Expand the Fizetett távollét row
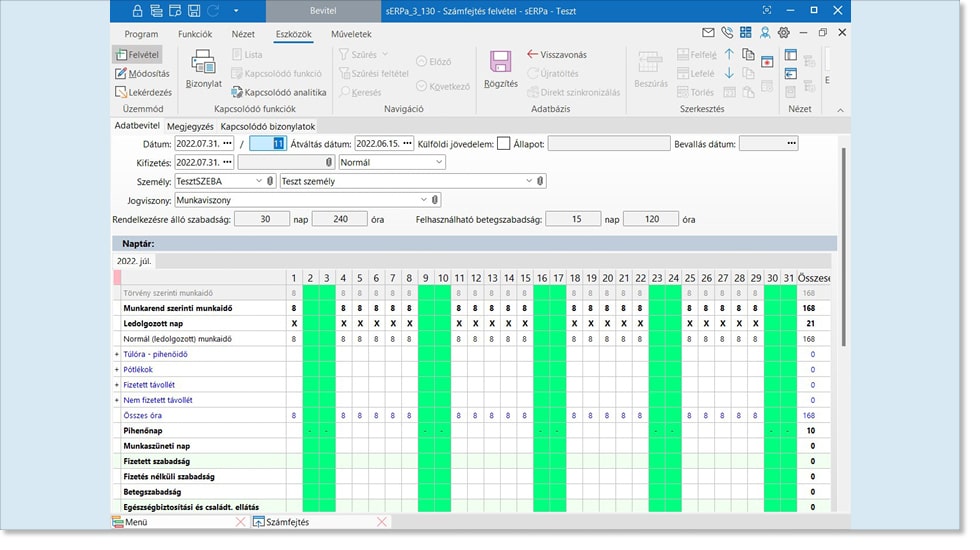Viewport: 980px width, 550px height. point(118,384)
